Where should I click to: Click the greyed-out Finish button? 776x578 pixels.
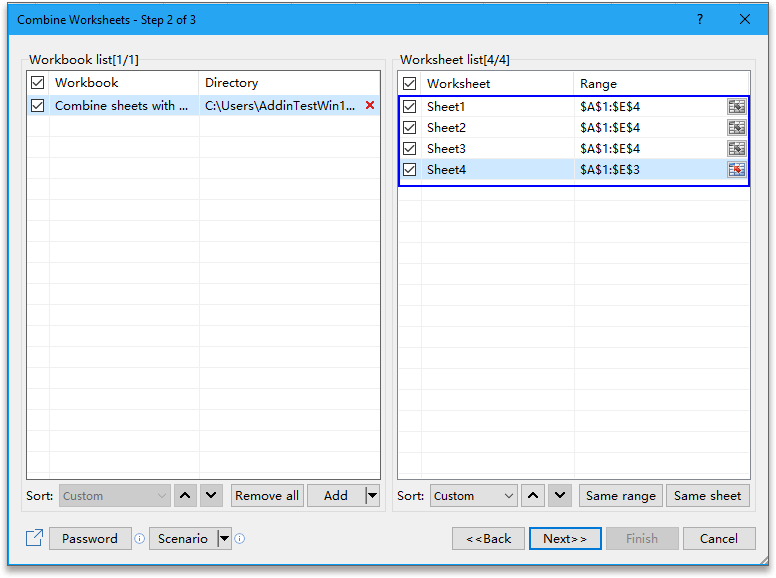click(x=642, y=538)
